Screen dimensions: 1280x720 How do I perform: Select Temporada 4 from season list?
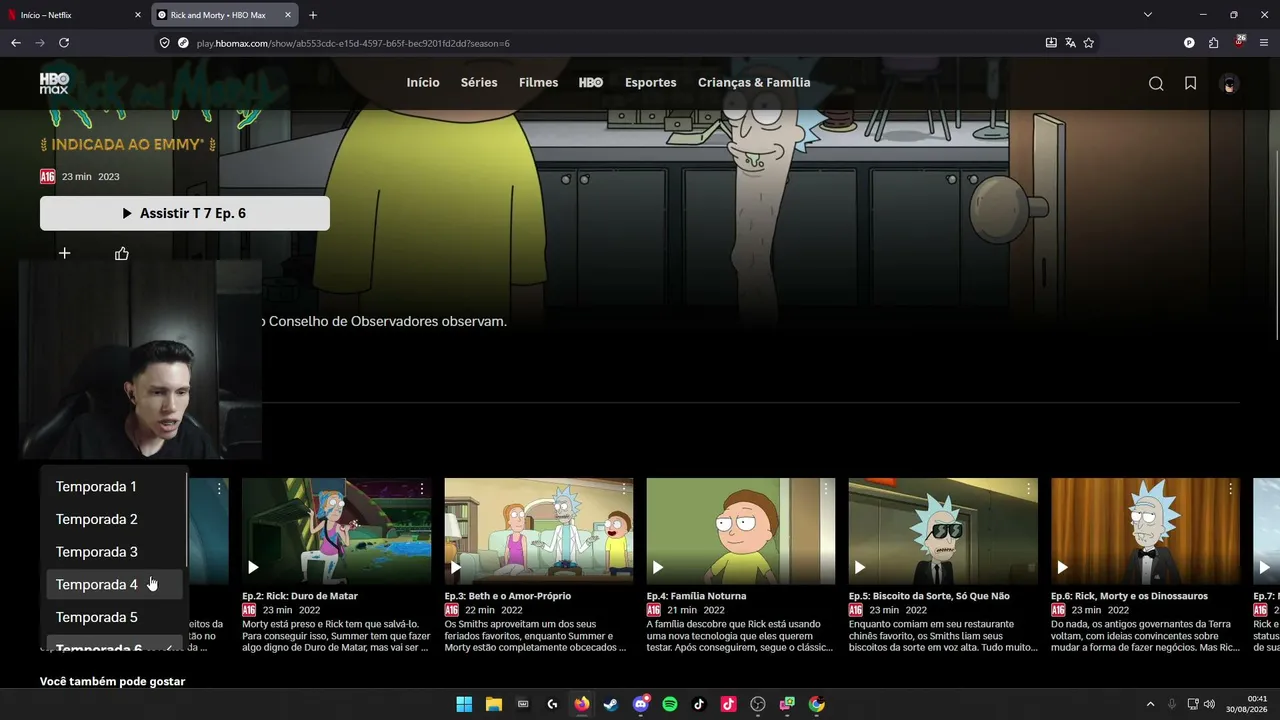[x=115, y=585]
